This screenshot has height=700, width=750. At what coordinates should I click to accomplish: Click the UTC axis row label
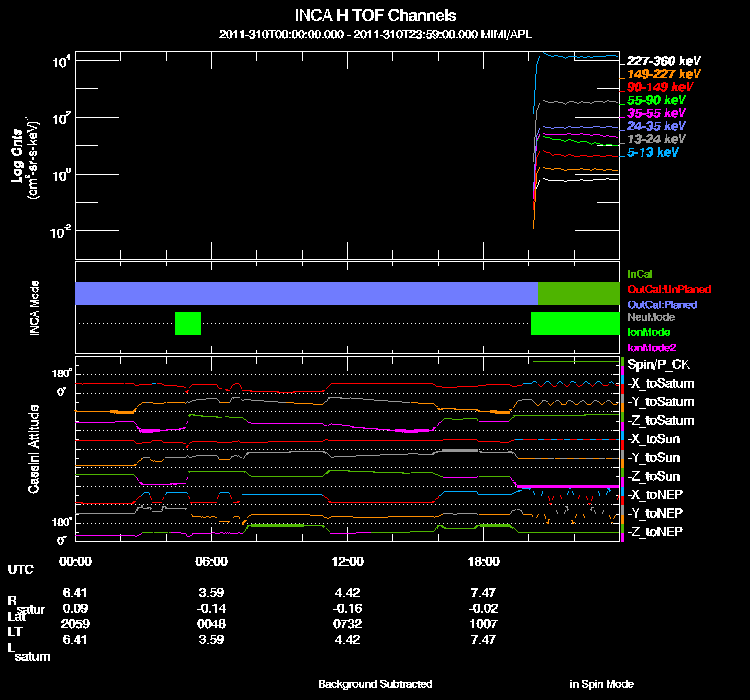click(x=21, y=569)
